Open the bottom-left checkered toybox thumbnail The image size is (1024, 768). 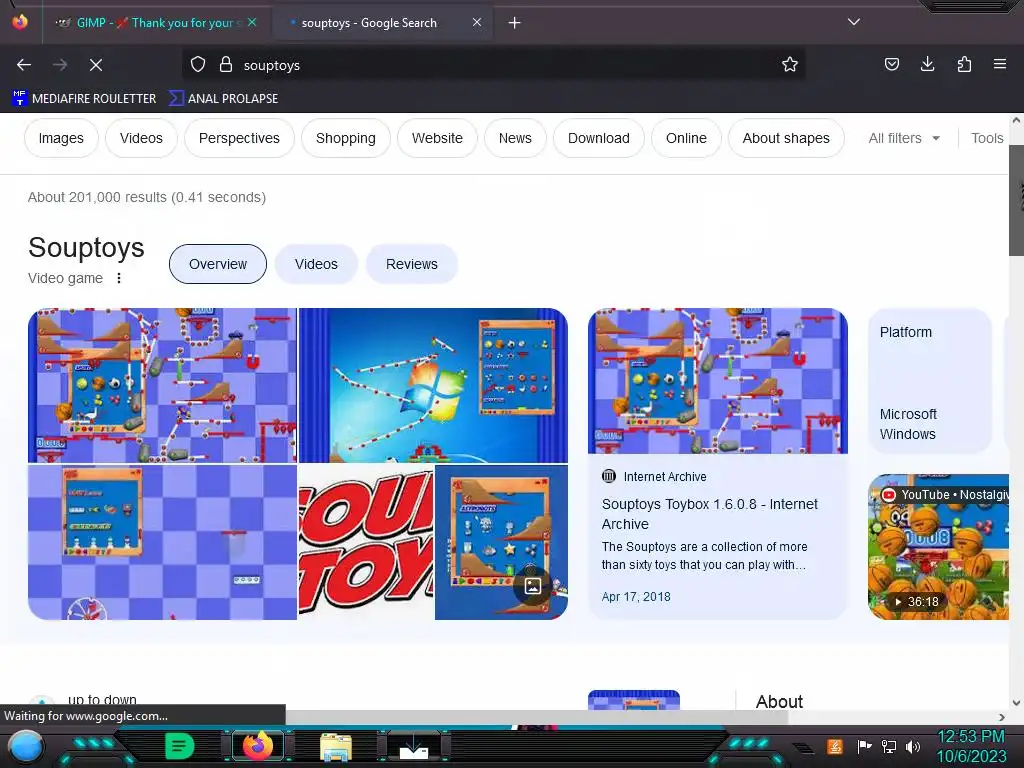[162, 542]
